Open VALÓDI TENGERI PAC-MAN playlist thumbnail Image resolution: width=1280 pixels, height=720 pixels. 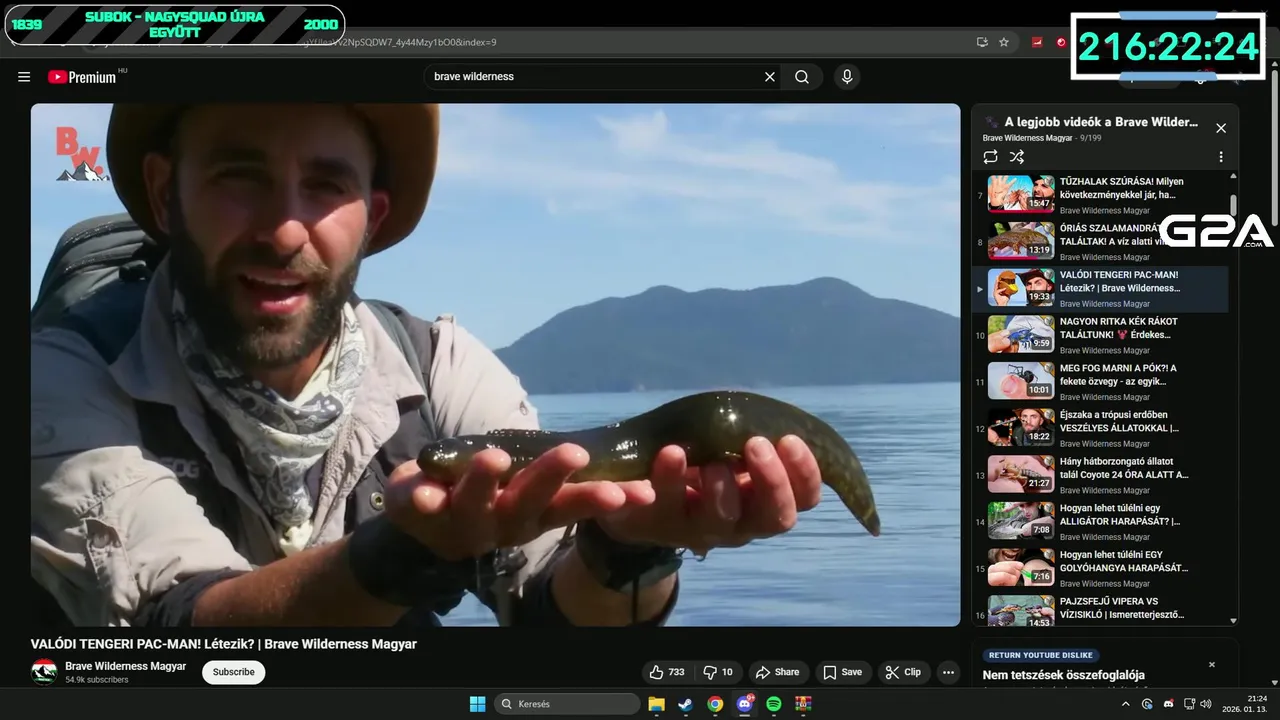coord(1021,287)
